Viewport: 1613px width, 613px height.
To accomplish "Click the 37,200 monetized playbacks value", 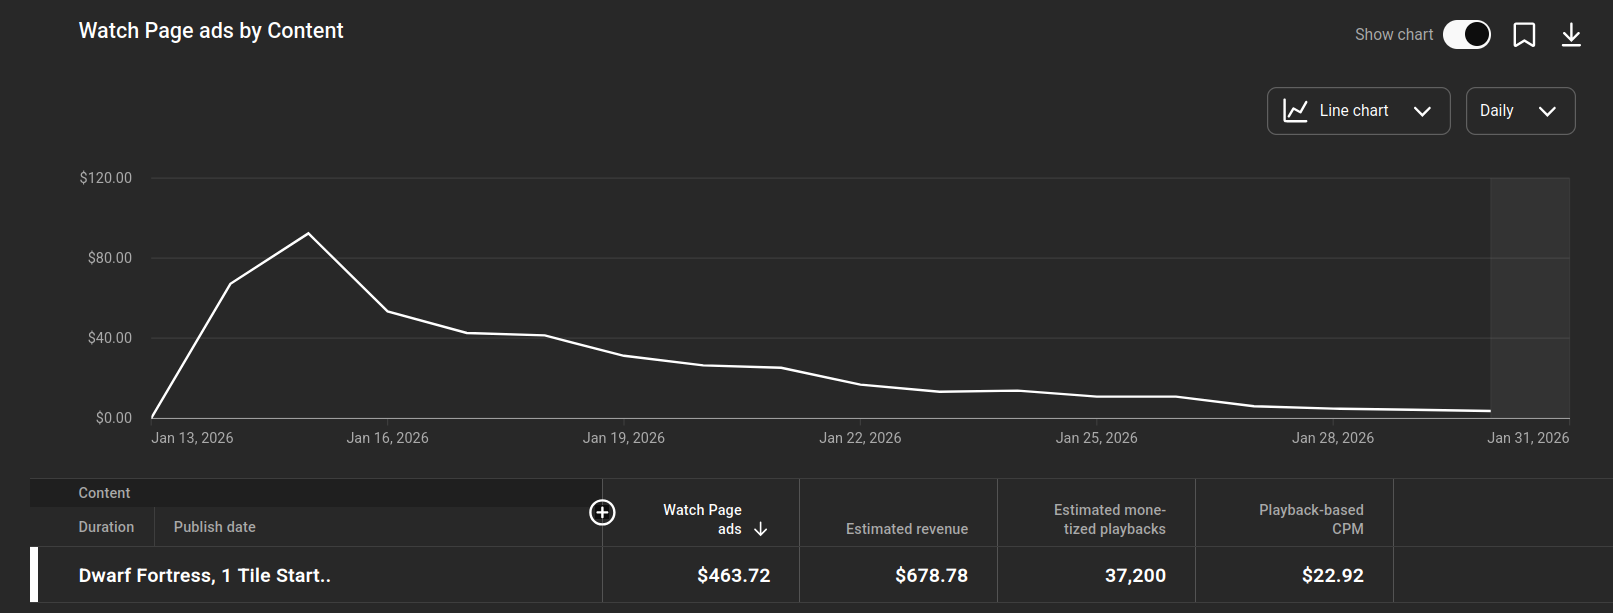I will point(1134,576).
